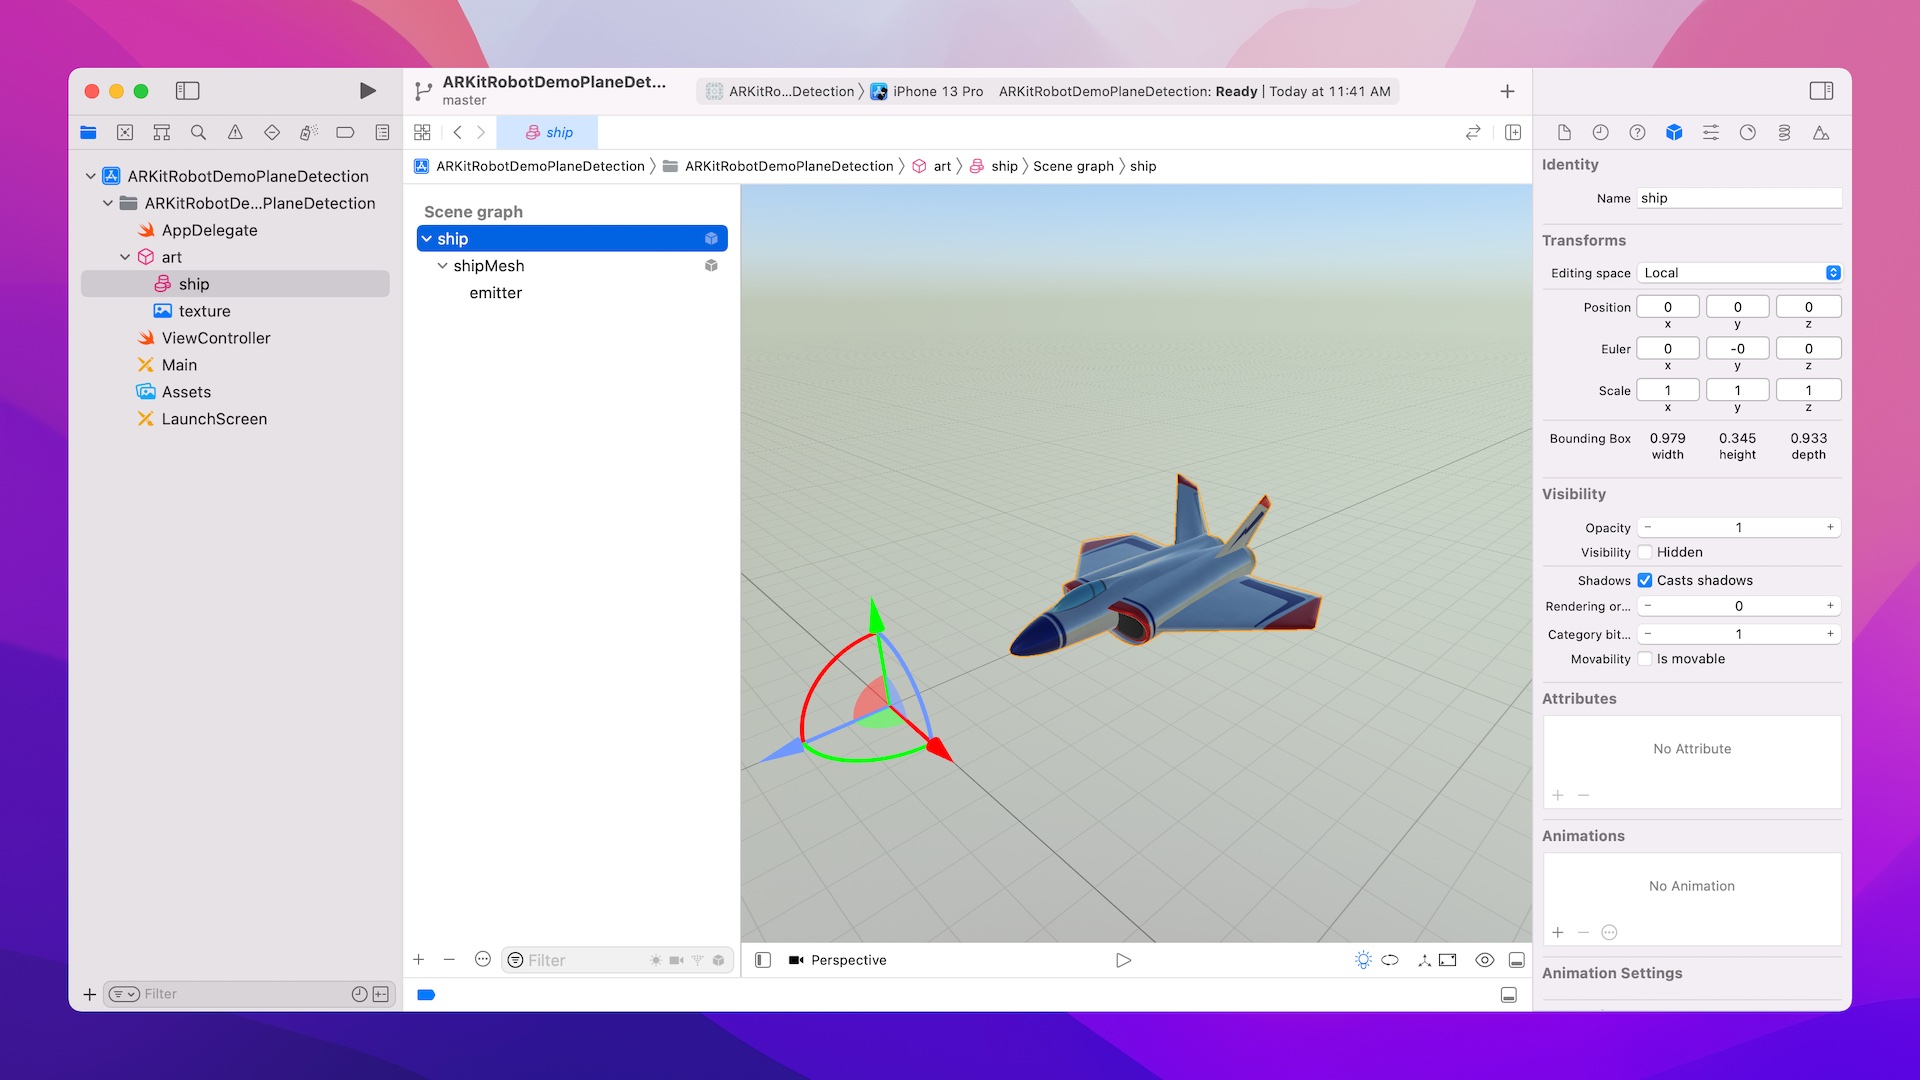Open the Node inspector cube icon

pyautogui.click(x=1674, y=132)
